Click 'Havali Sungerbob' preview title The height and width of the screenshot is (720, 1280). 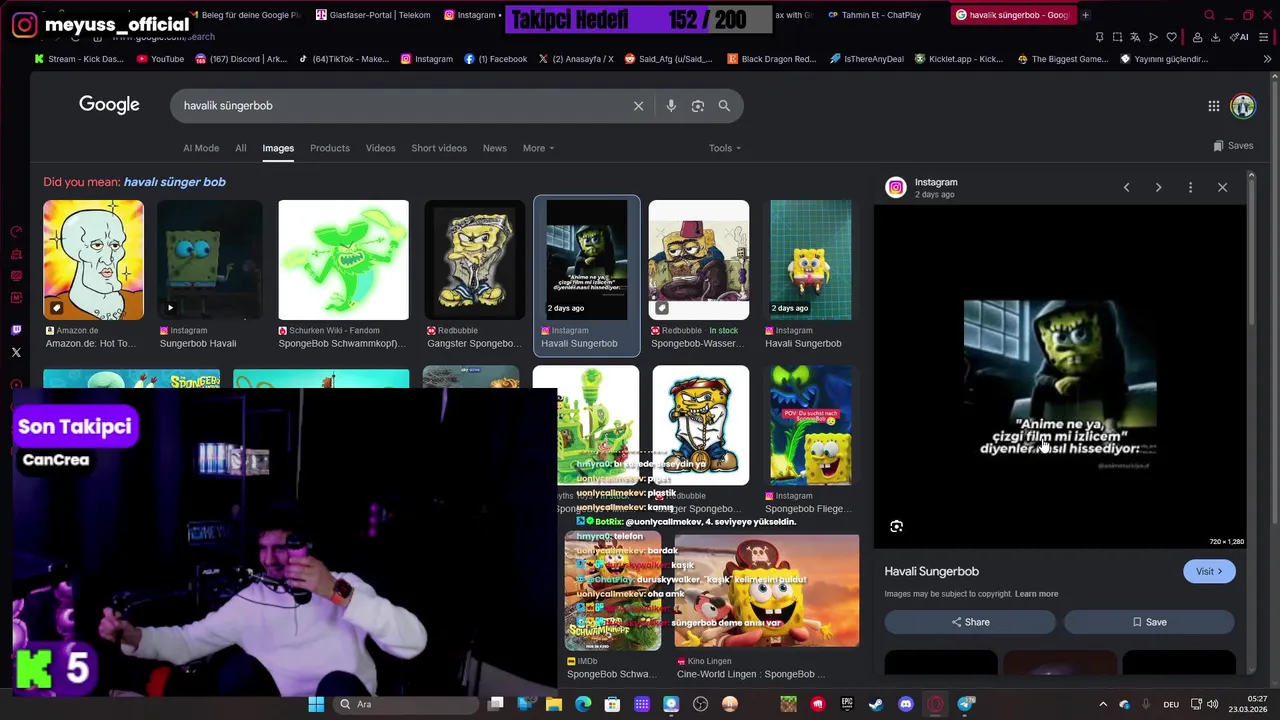pos(931,571)
